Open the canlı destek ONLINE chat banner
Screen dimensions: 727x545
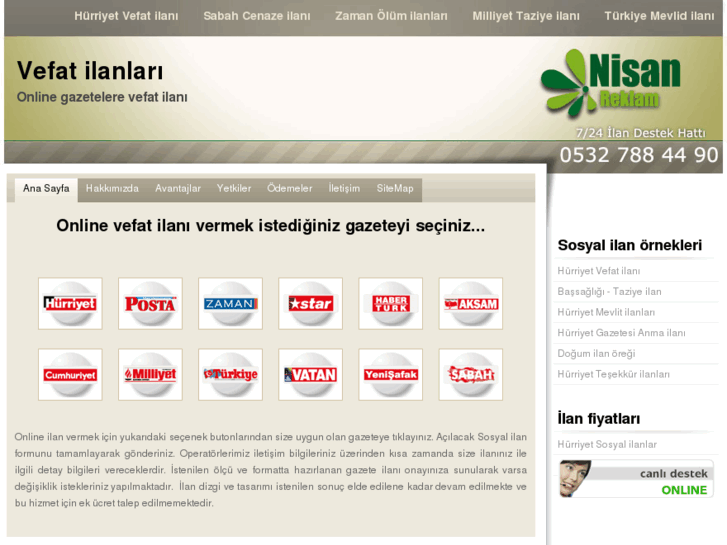636,479
